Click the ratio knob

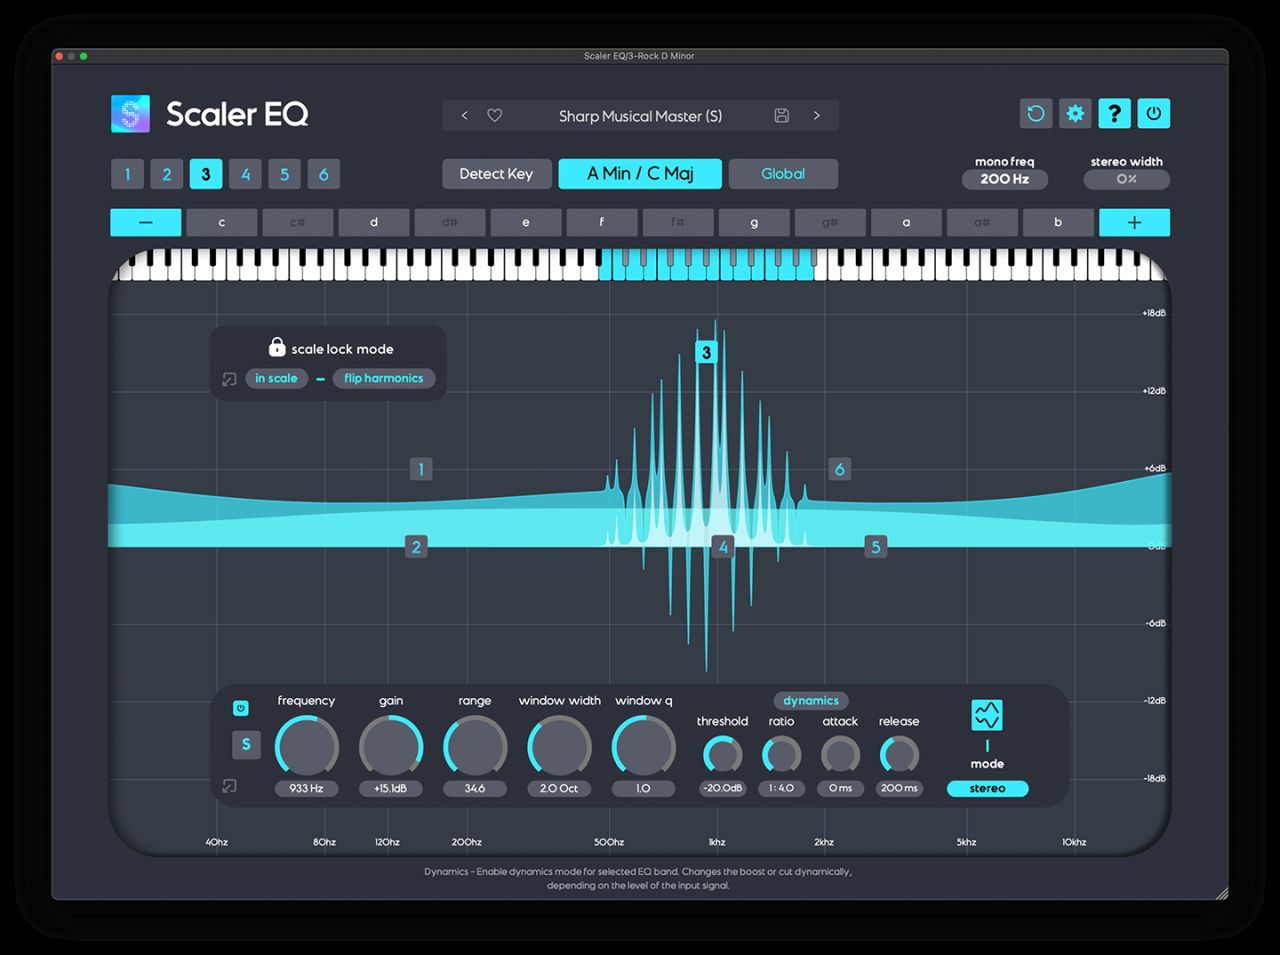point(781,755)
